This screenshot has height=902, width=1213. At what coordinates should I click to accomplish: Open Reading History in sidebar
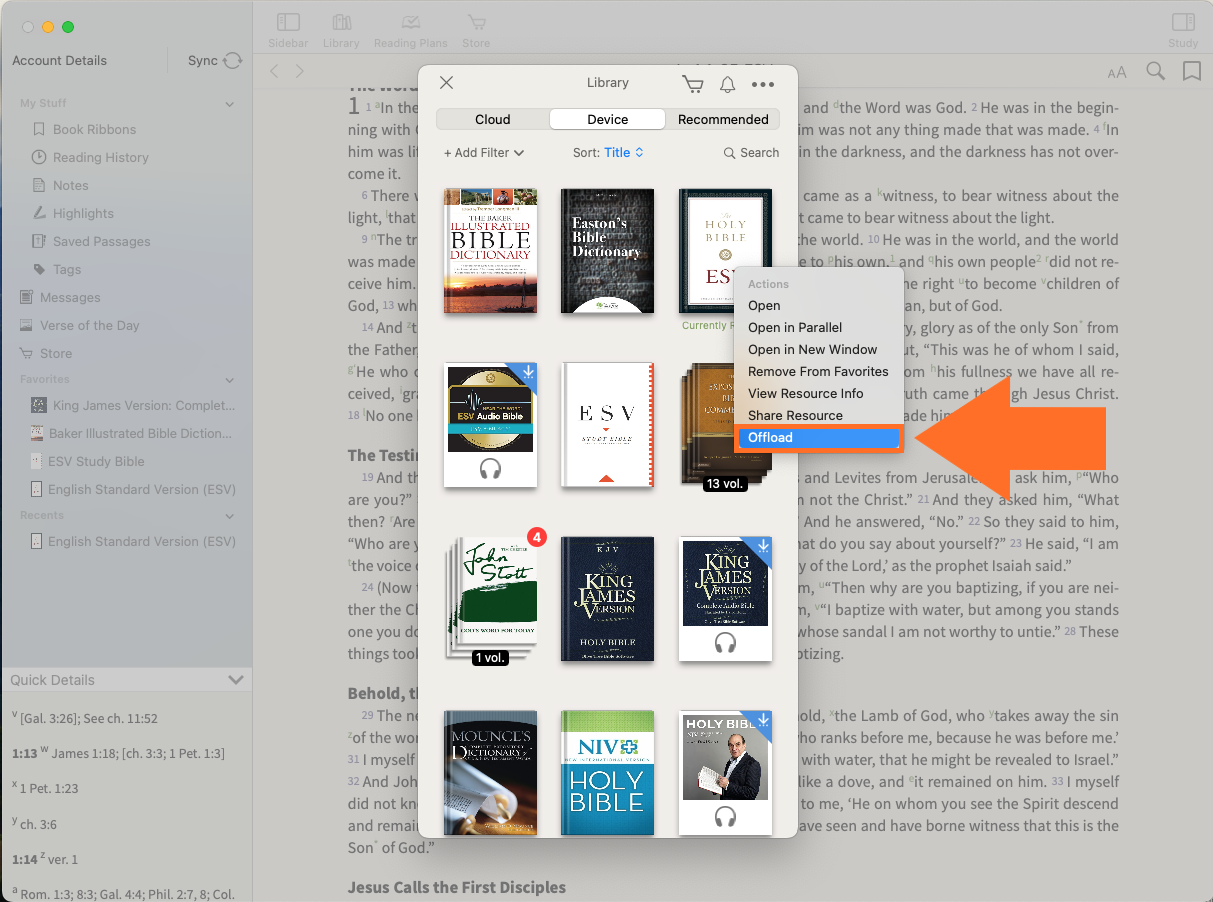click(x=100, y=158)
